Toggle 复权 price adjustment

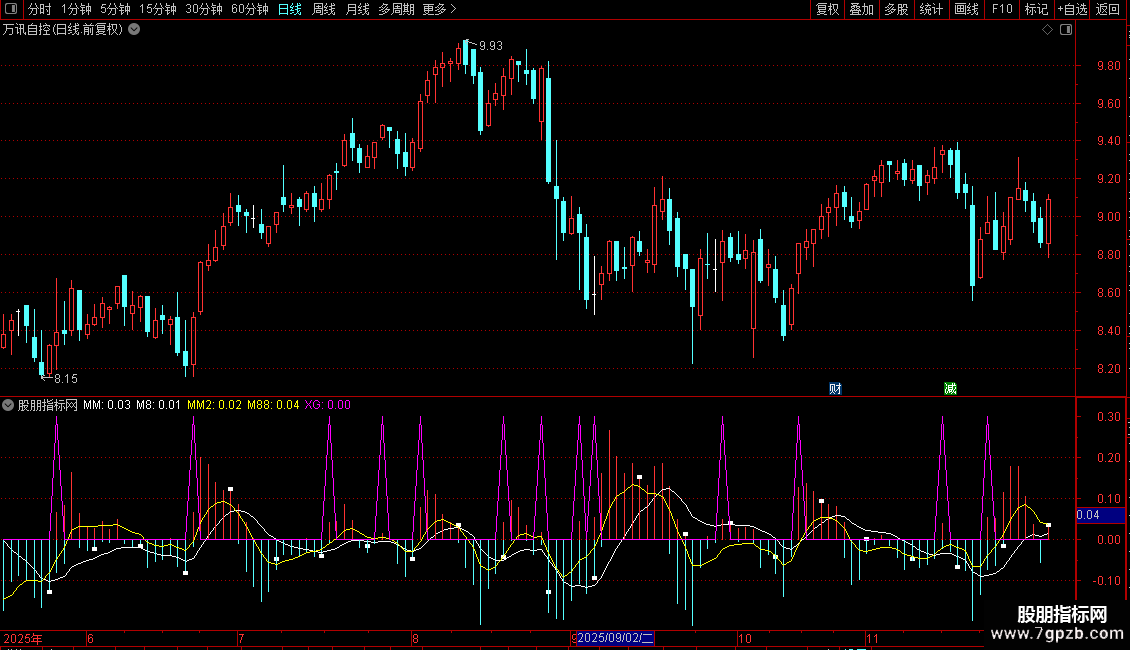coord(827,9)
